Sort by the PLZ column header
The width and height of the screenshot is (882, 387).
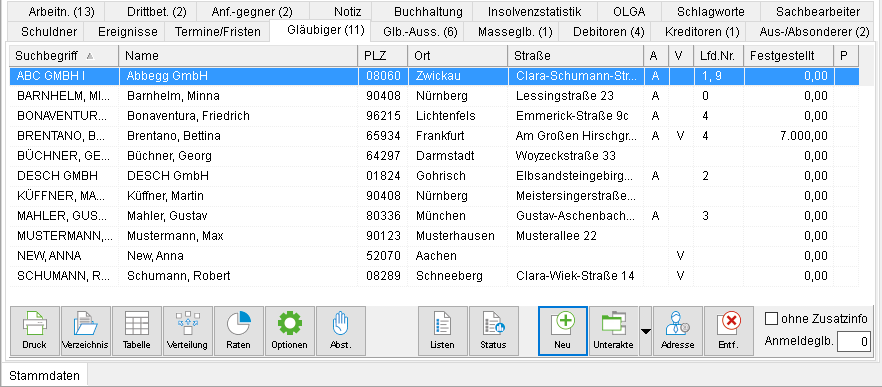tap(382, 56)
